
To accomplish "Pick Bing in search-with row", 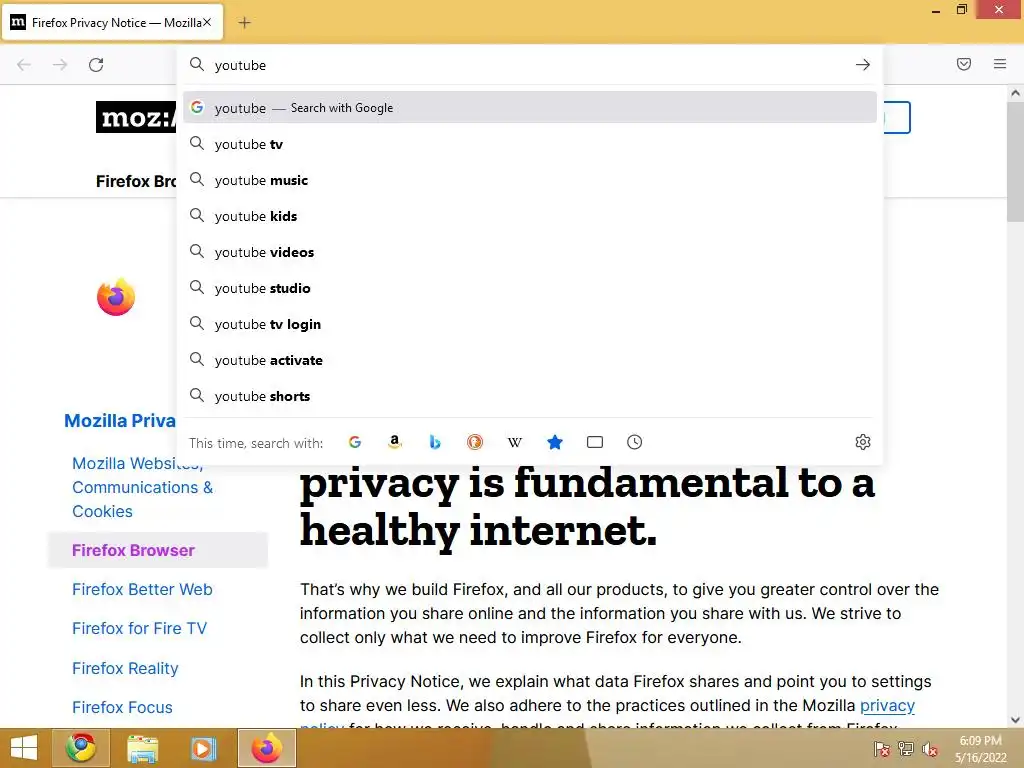I will click(435, 442).
